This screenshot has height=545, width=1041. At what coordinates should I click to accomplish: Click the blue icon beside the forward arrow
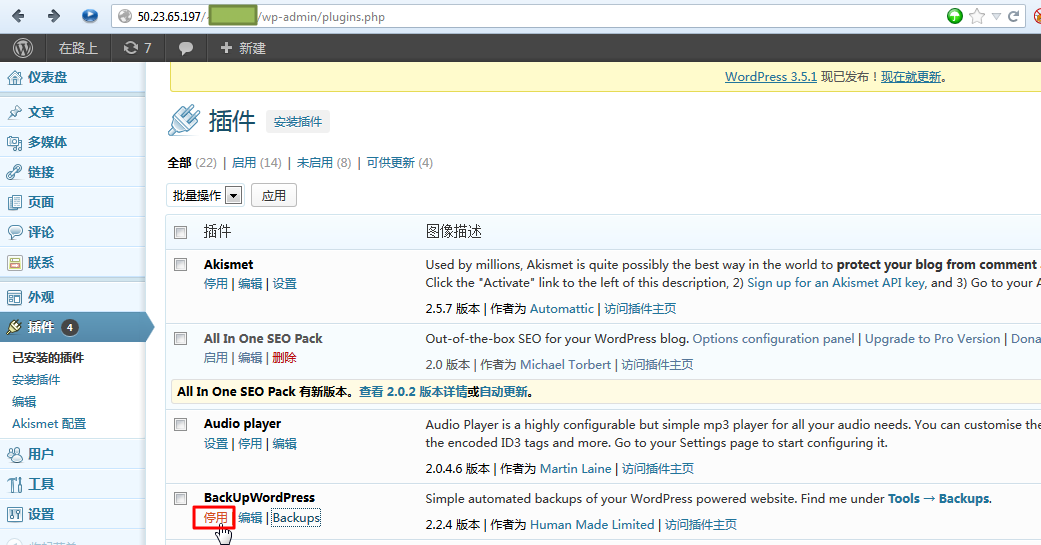tap(90, 16)
